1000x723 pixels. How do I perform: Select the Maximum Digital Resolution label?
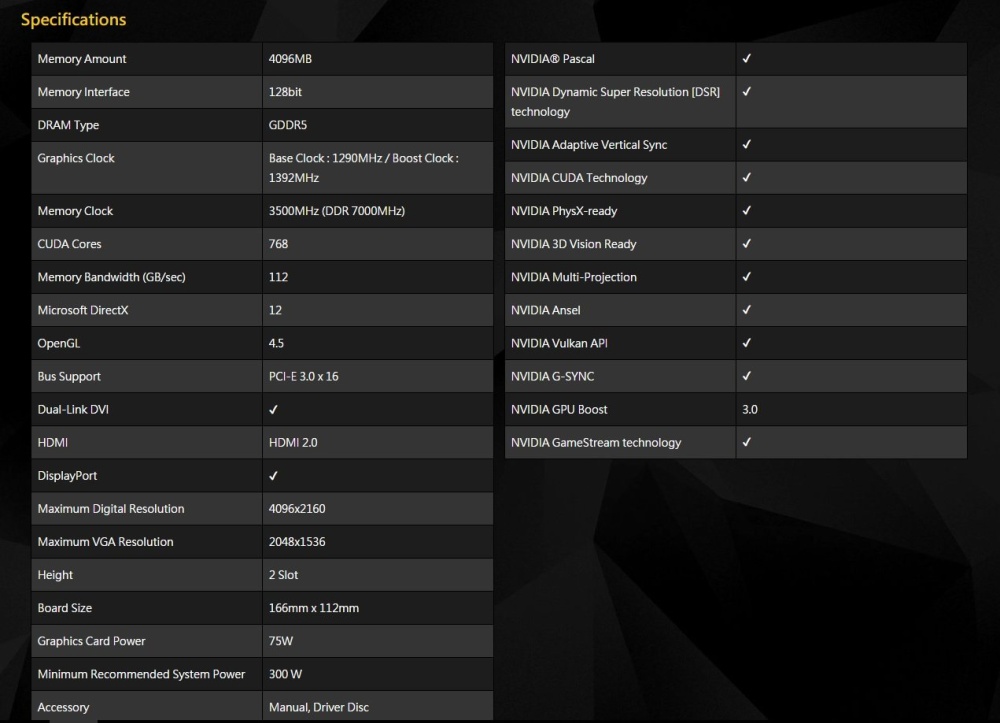pos(111,509)
